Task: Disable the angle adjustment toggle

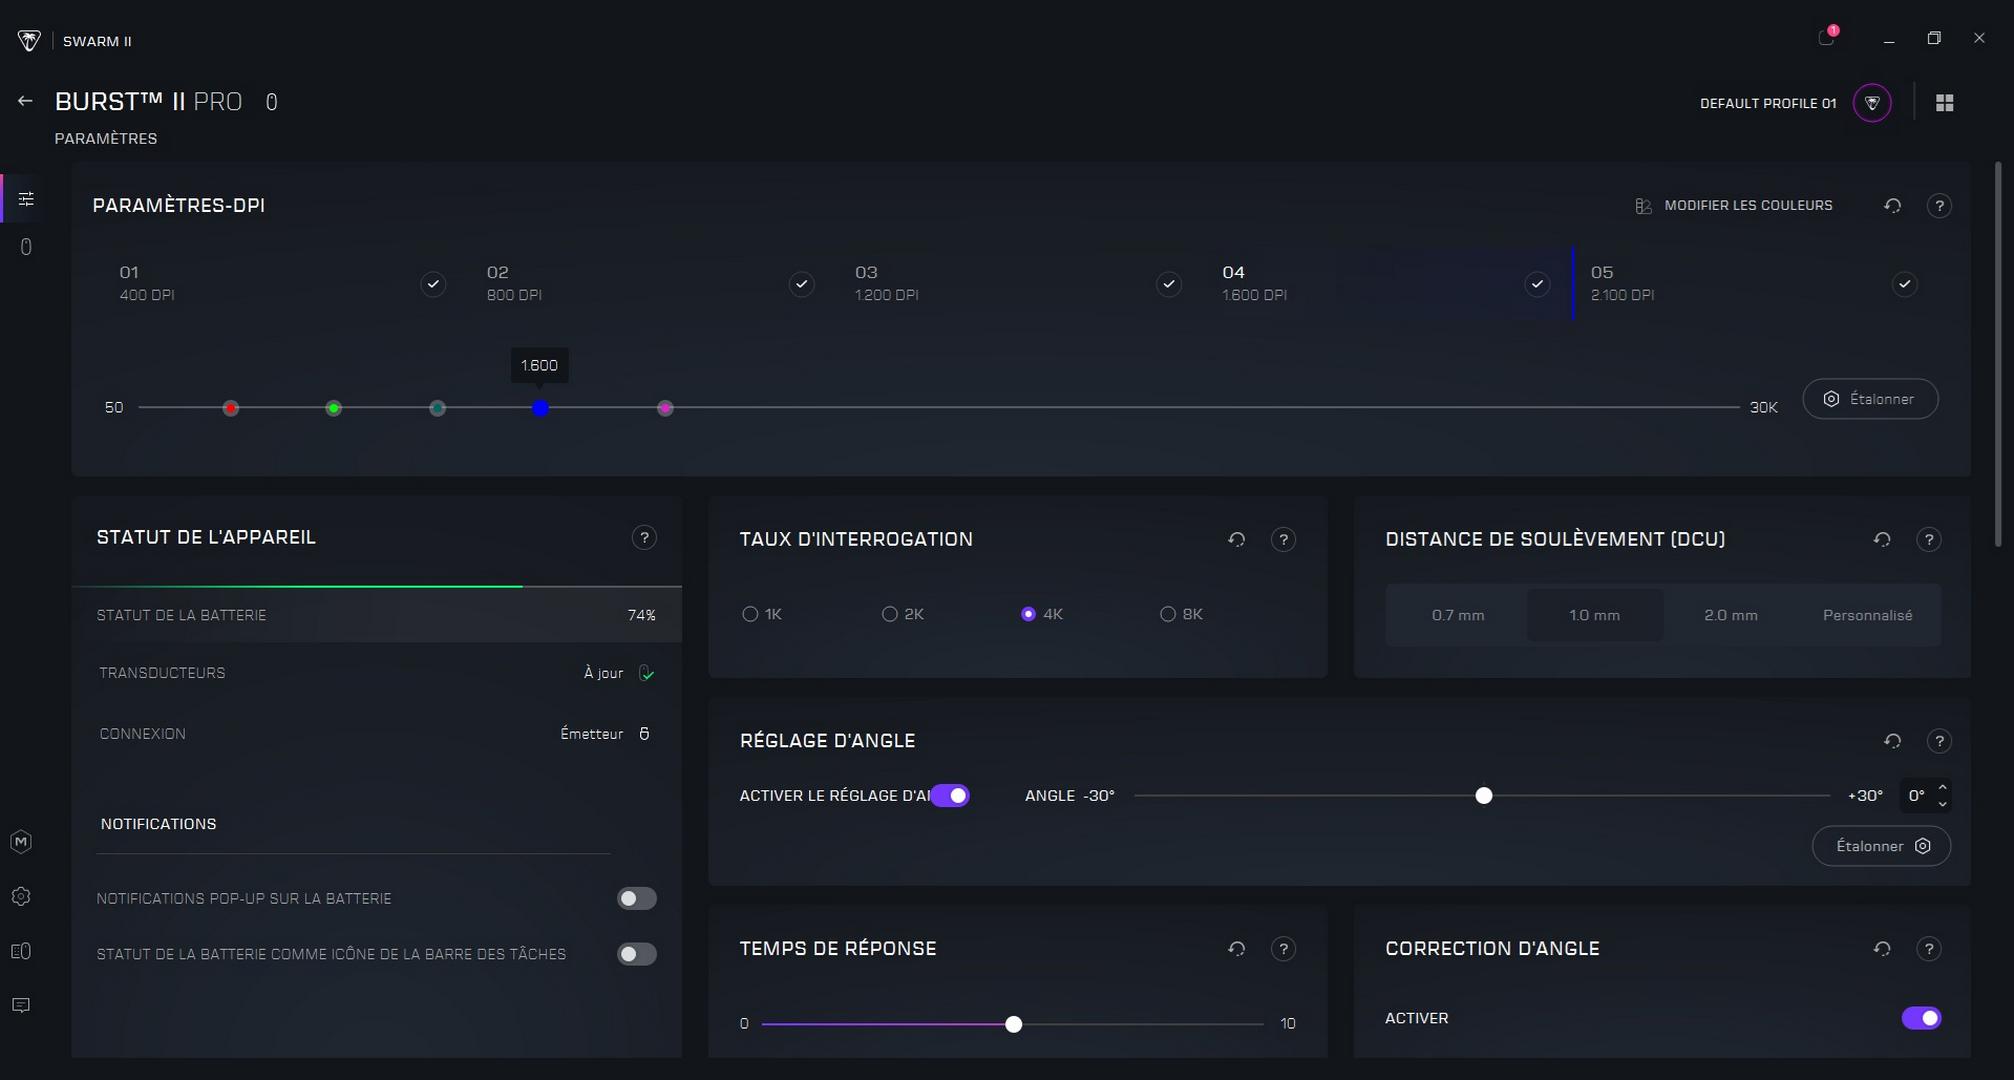Action: click(x=950, y=796)
